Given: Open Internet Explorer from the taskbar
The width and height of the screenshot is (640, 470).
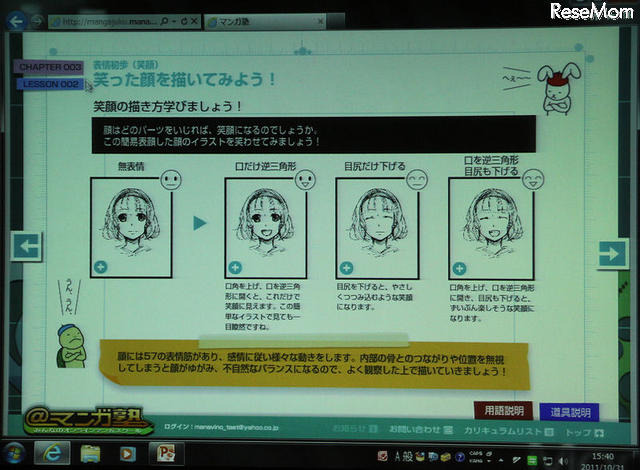Looking at the screenshot, I should point(51,453).
